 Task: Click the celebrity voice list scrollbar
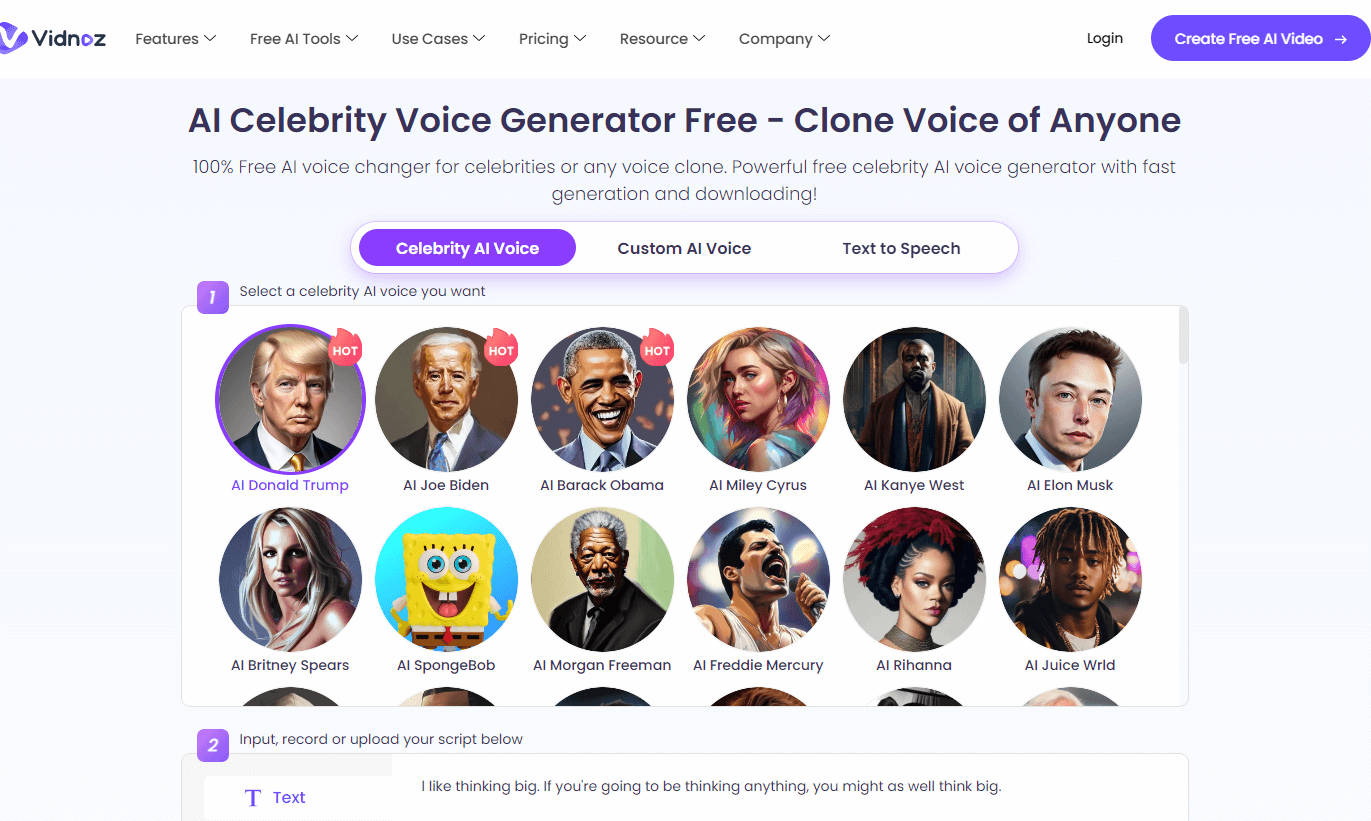[x=1183, y=336]
